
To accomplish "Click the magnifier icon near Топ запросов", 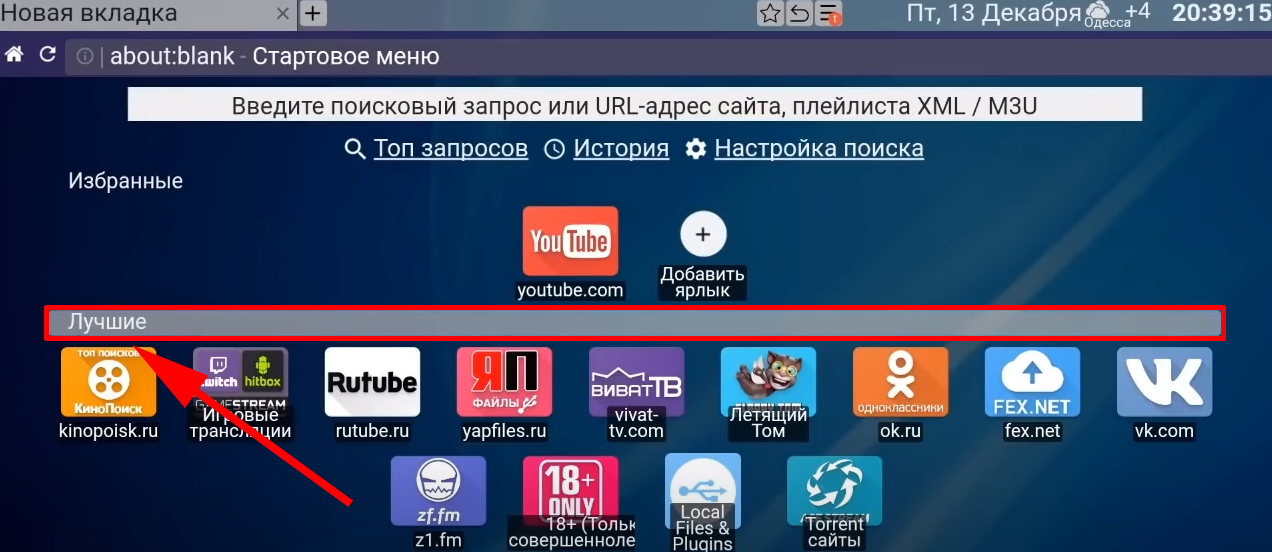I will coord(354,150).
